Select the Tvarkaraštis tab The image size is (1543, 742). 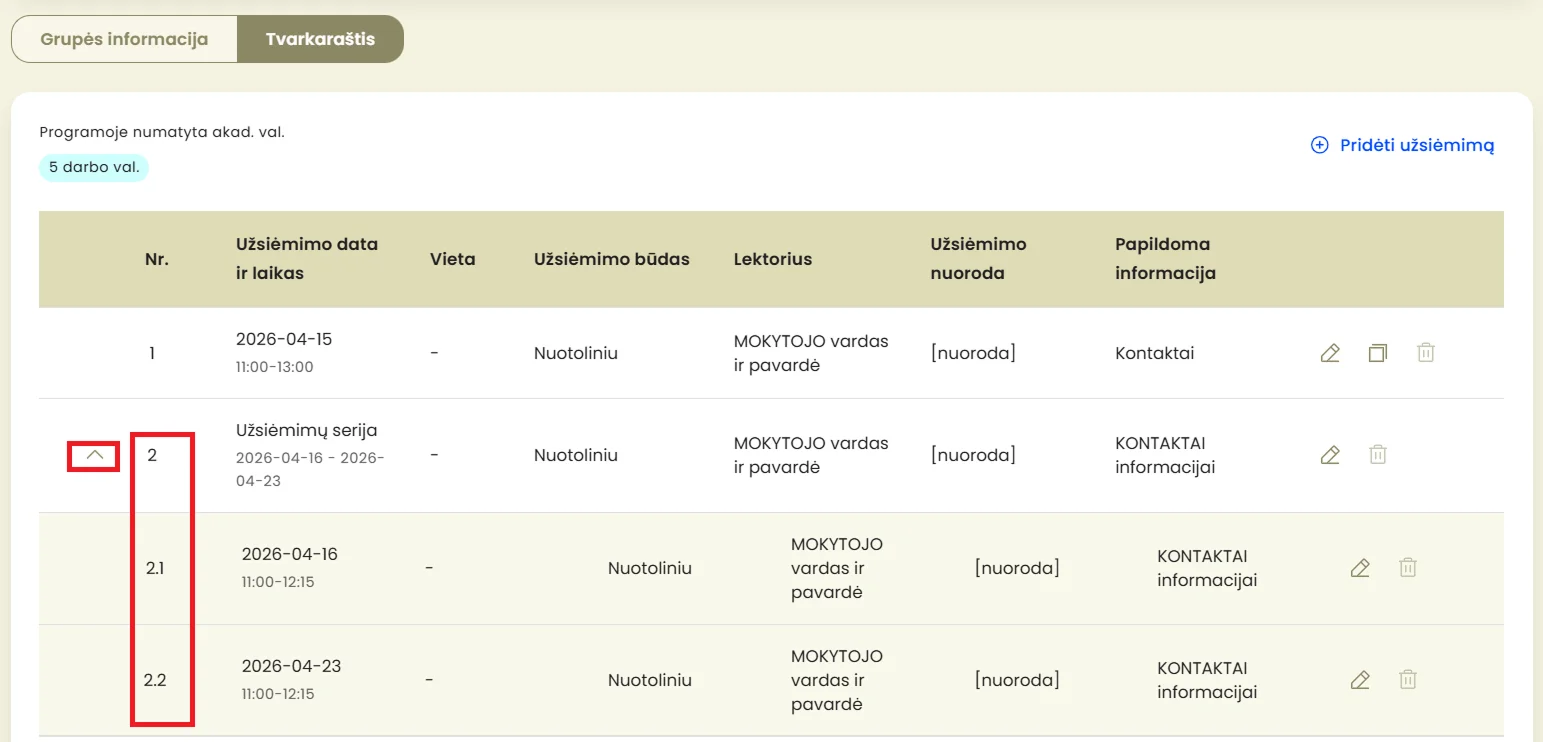click(320, 39)
